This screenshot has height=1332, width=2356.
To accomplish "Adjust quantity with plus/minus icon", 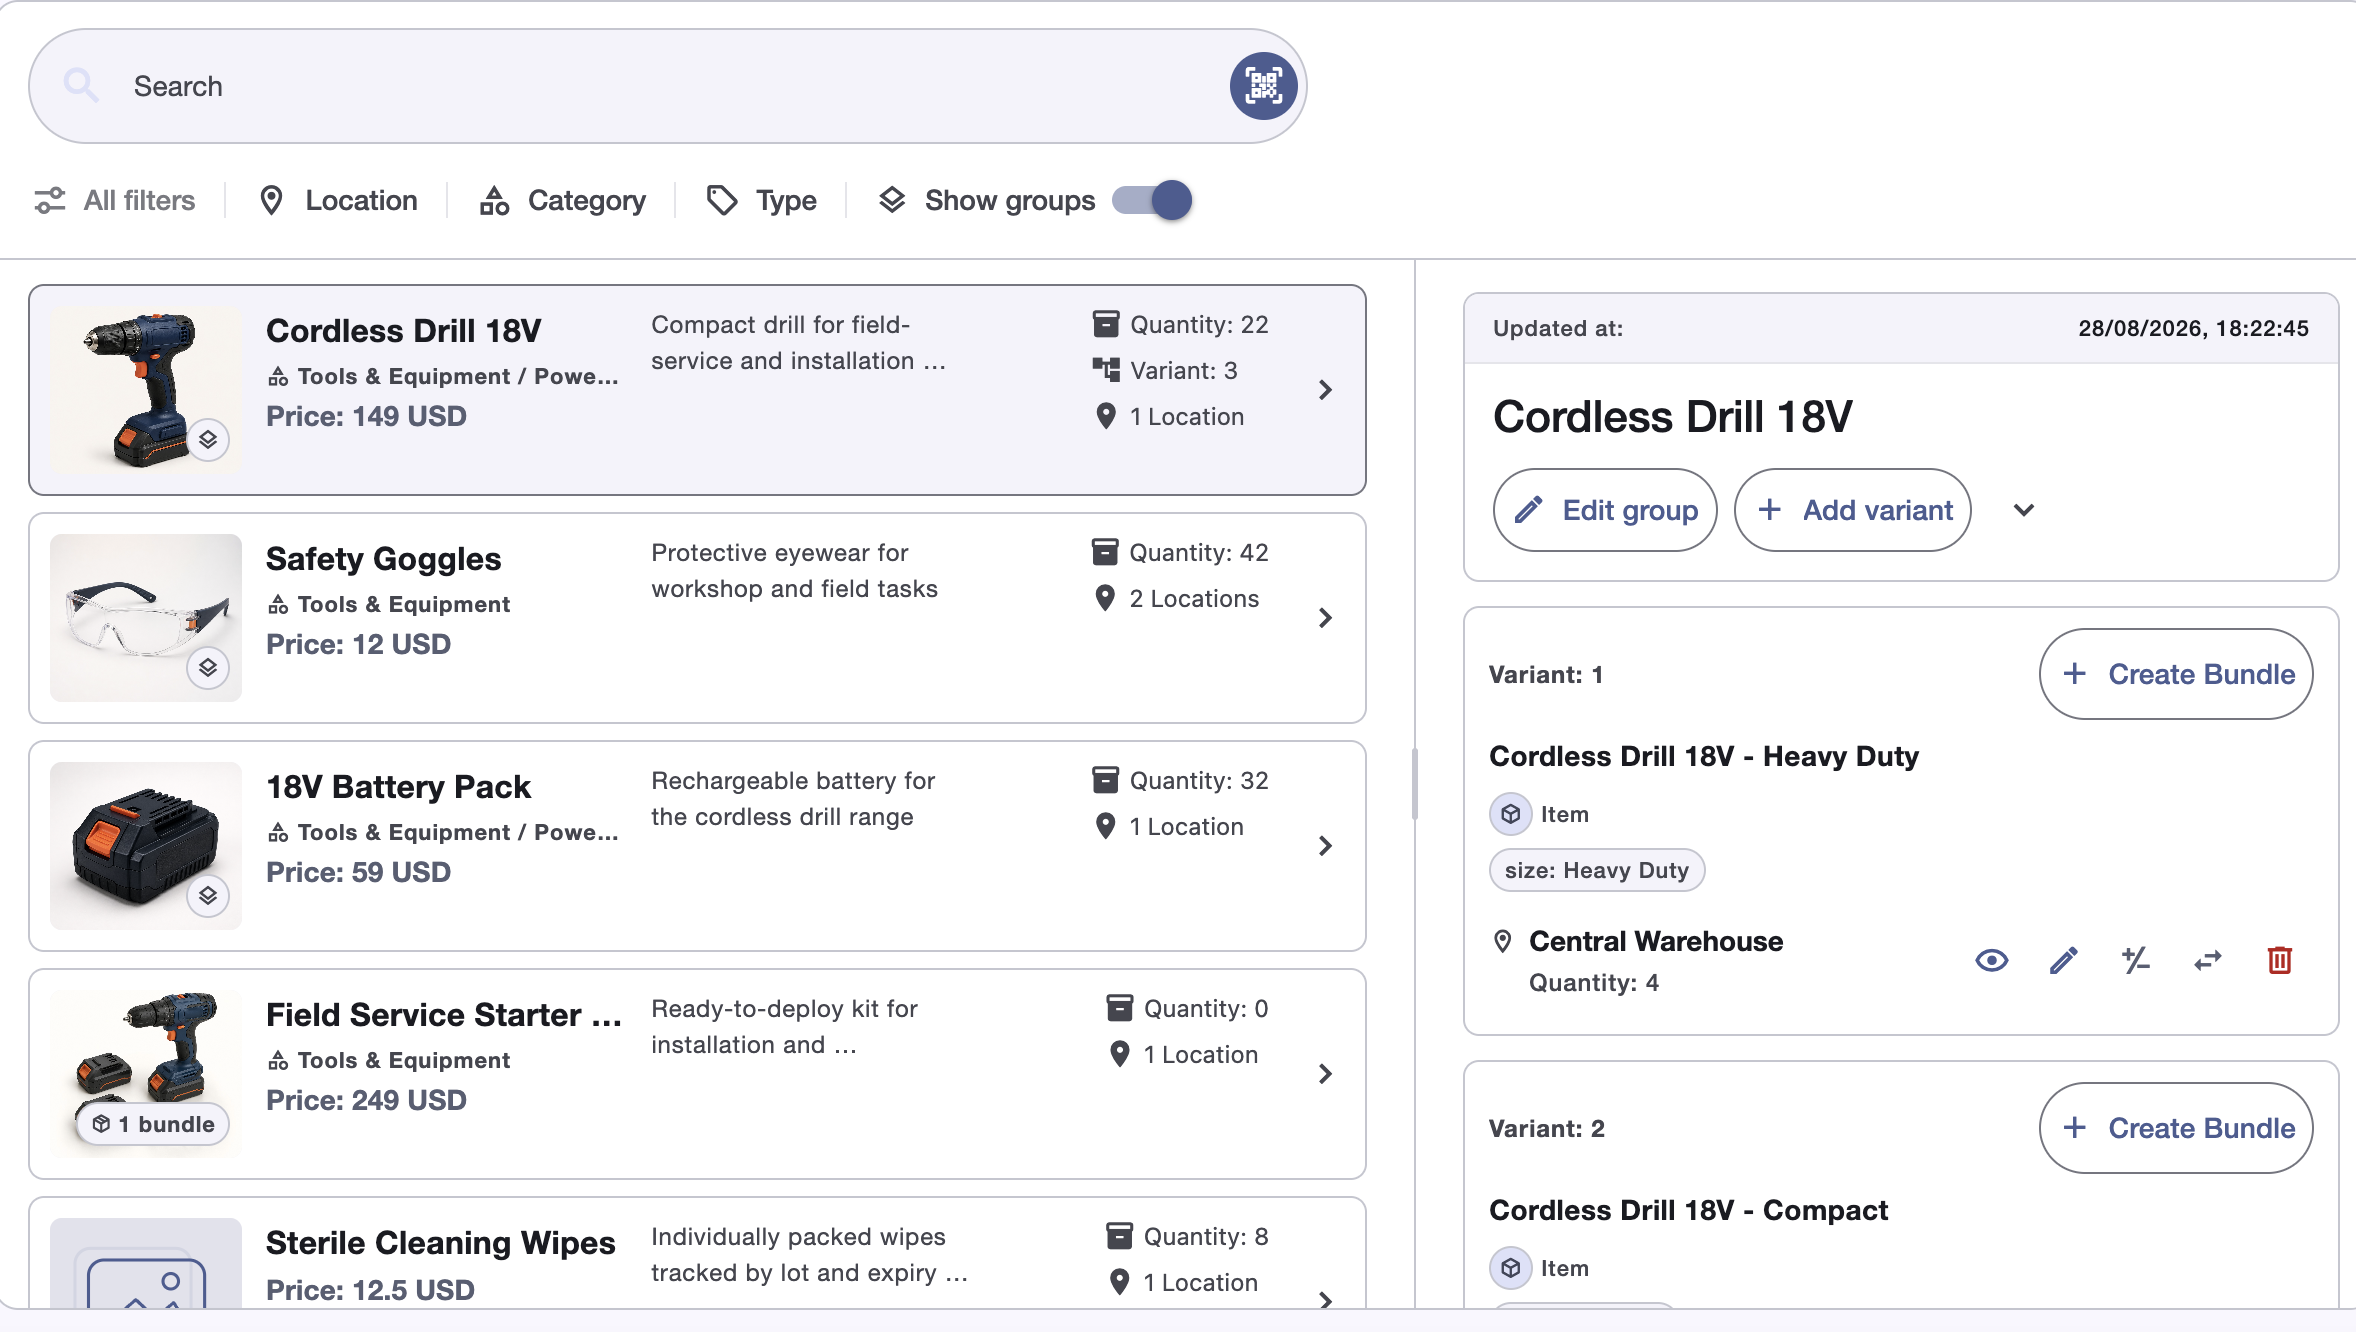I will click(x=2136, y=961).
